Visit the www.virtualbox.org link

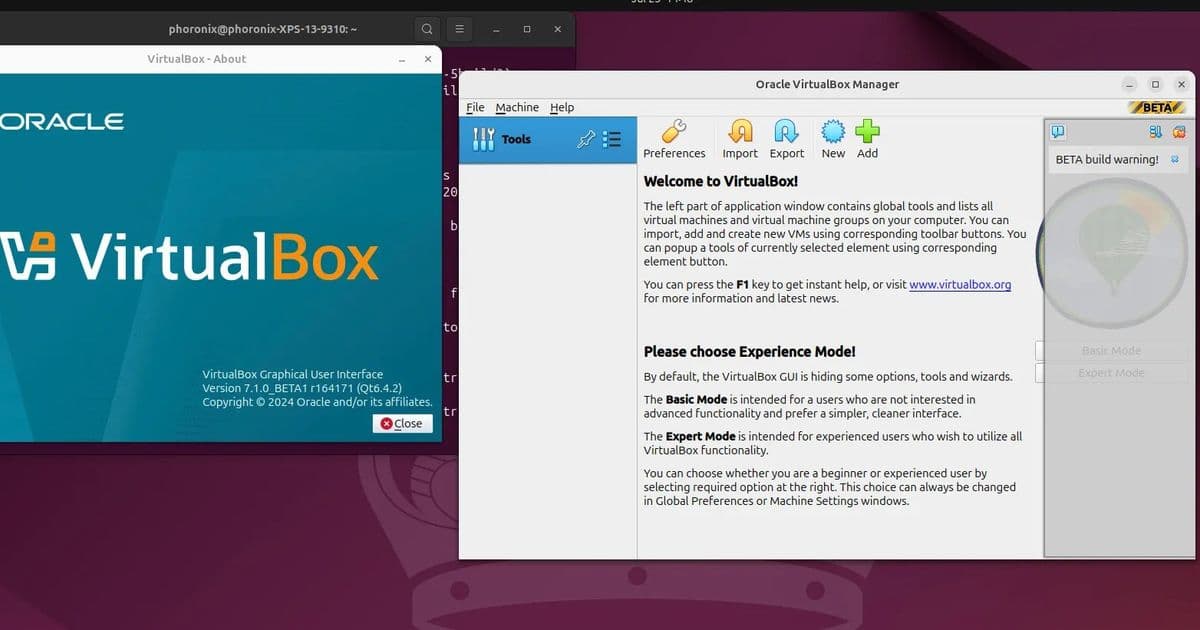point(960,284)
